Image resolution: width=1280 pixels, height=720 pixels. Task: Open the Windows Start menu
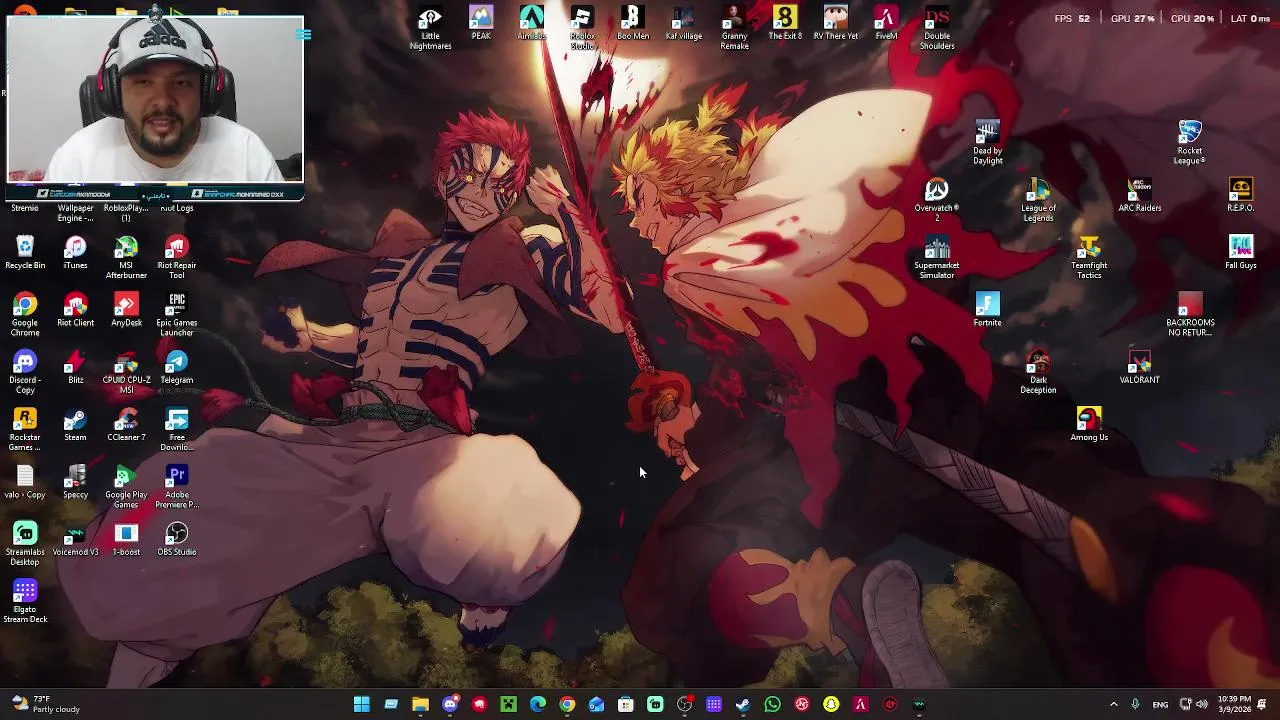pos(362,704)
